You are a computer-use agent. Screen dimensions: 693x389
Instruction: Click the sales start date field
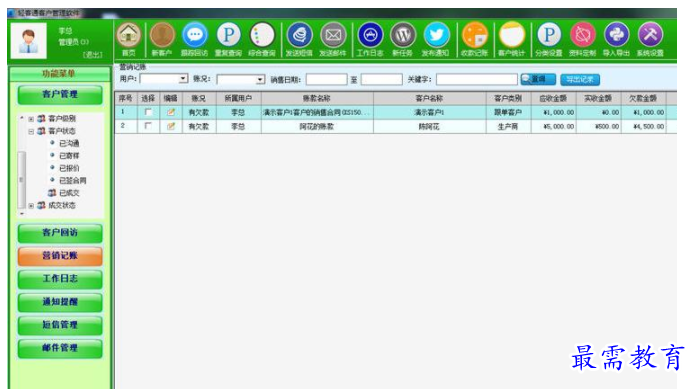click(327, 80)
